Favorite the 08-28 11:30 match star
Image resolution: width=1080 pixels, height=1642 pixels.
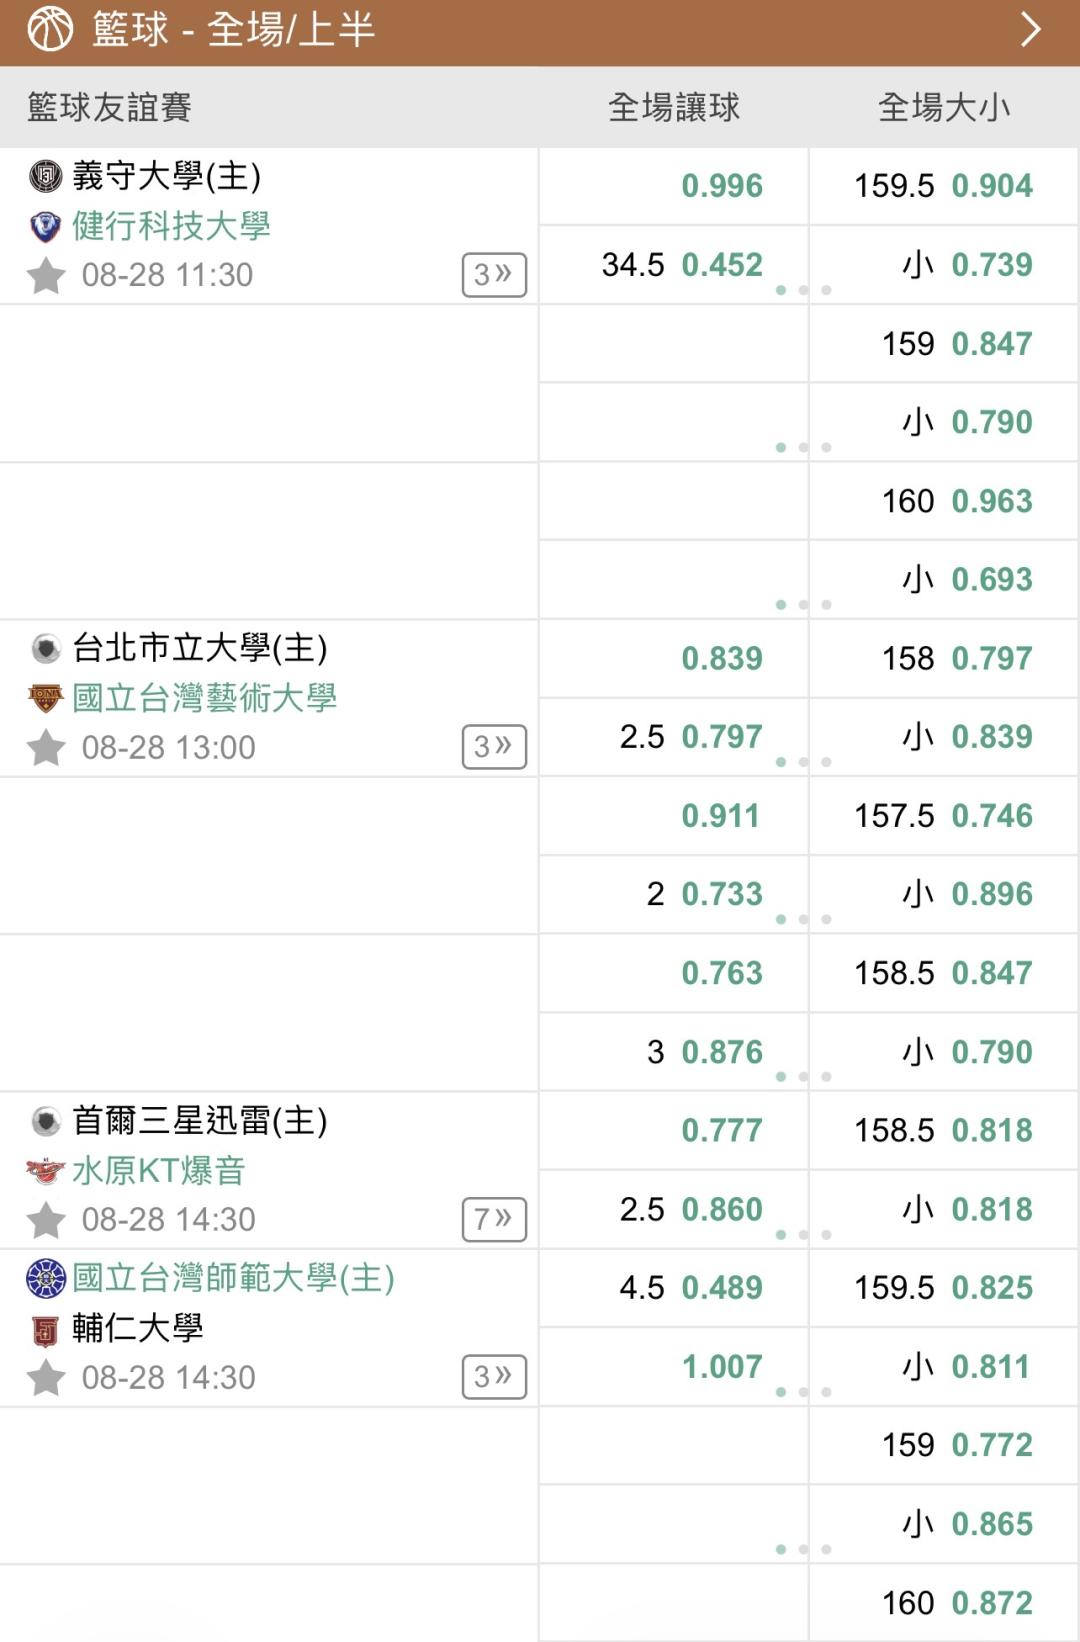click(46, 275)
